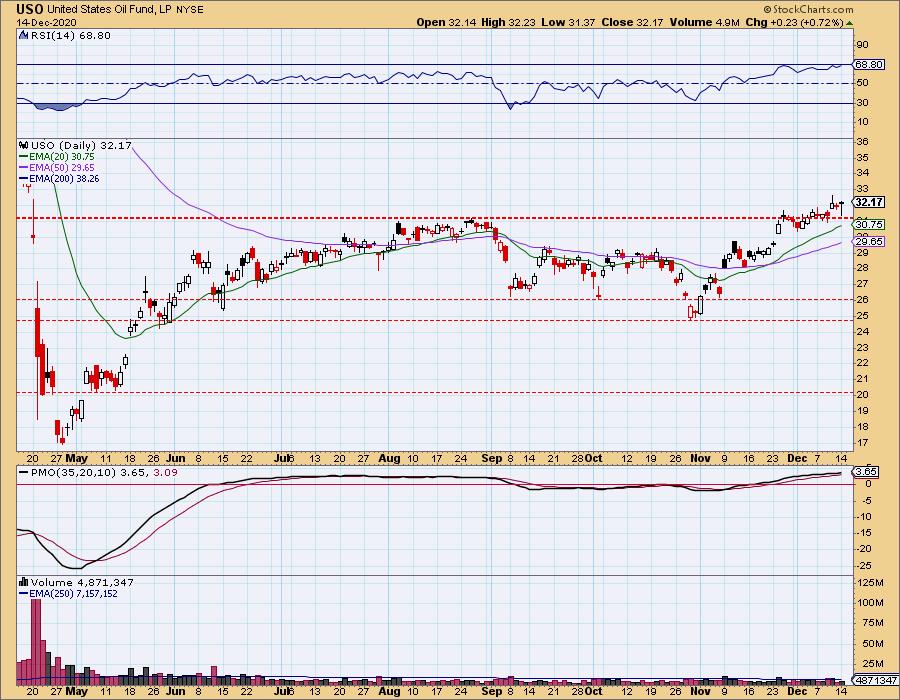Click the -10 label on the PMO axis
Image resolution: width=900 pixels, height=700 pixels.
click(865, 517)
